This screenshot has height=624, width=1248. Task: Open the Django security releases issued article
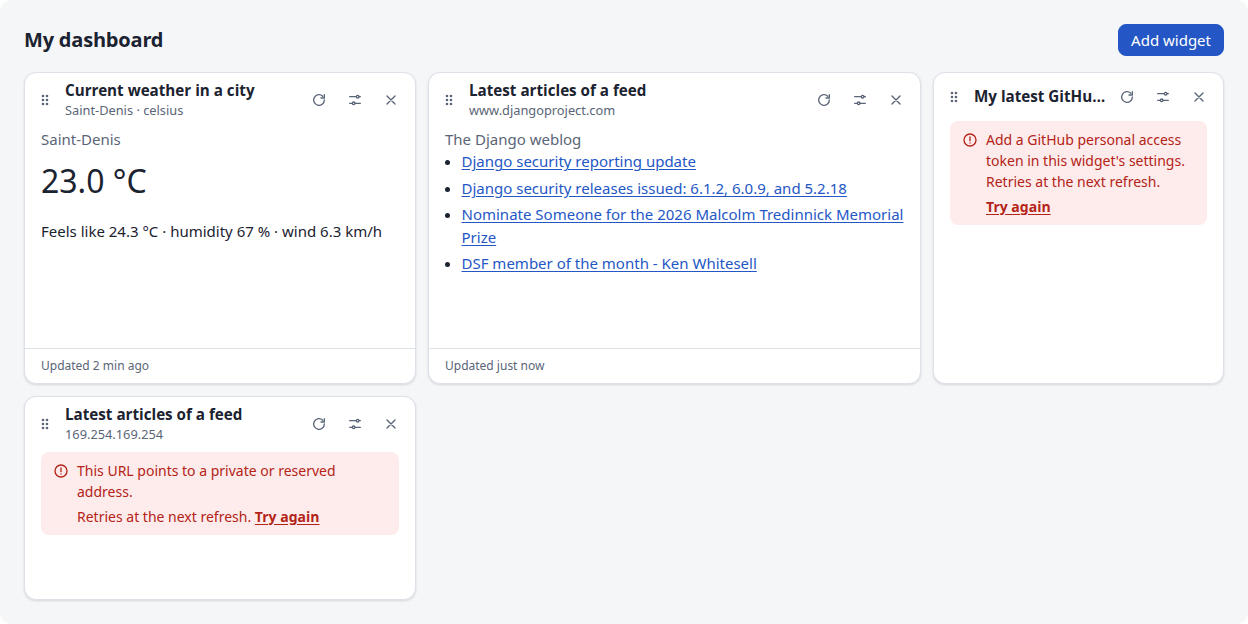pos(655,189)
